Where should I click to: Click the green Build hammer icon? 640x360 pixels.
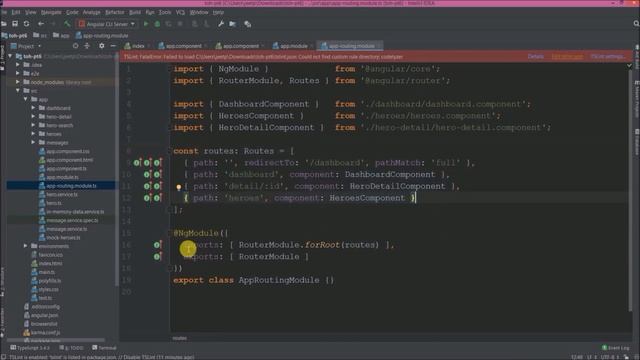(67, 24)
